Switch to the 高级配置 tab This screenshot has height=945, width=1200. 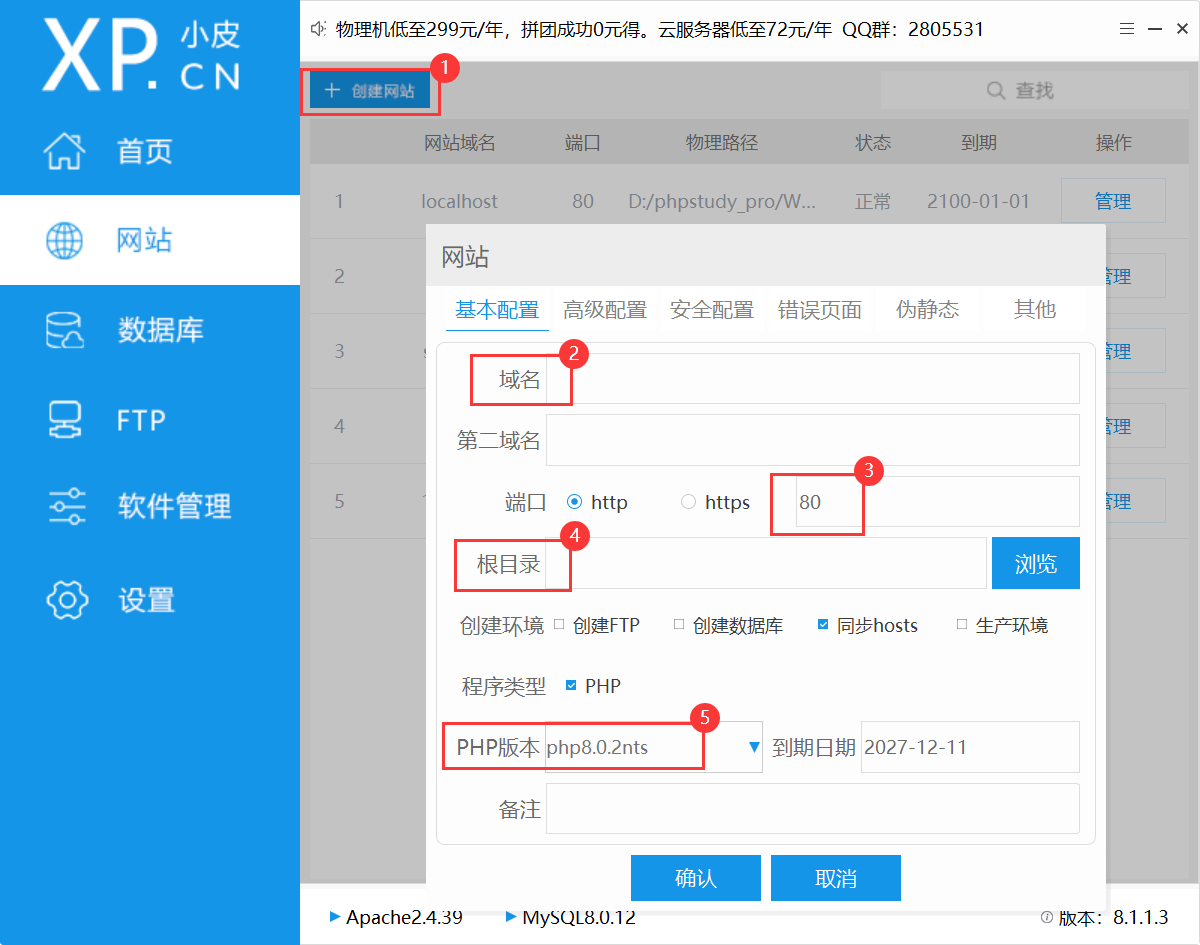tap(604, 310)
